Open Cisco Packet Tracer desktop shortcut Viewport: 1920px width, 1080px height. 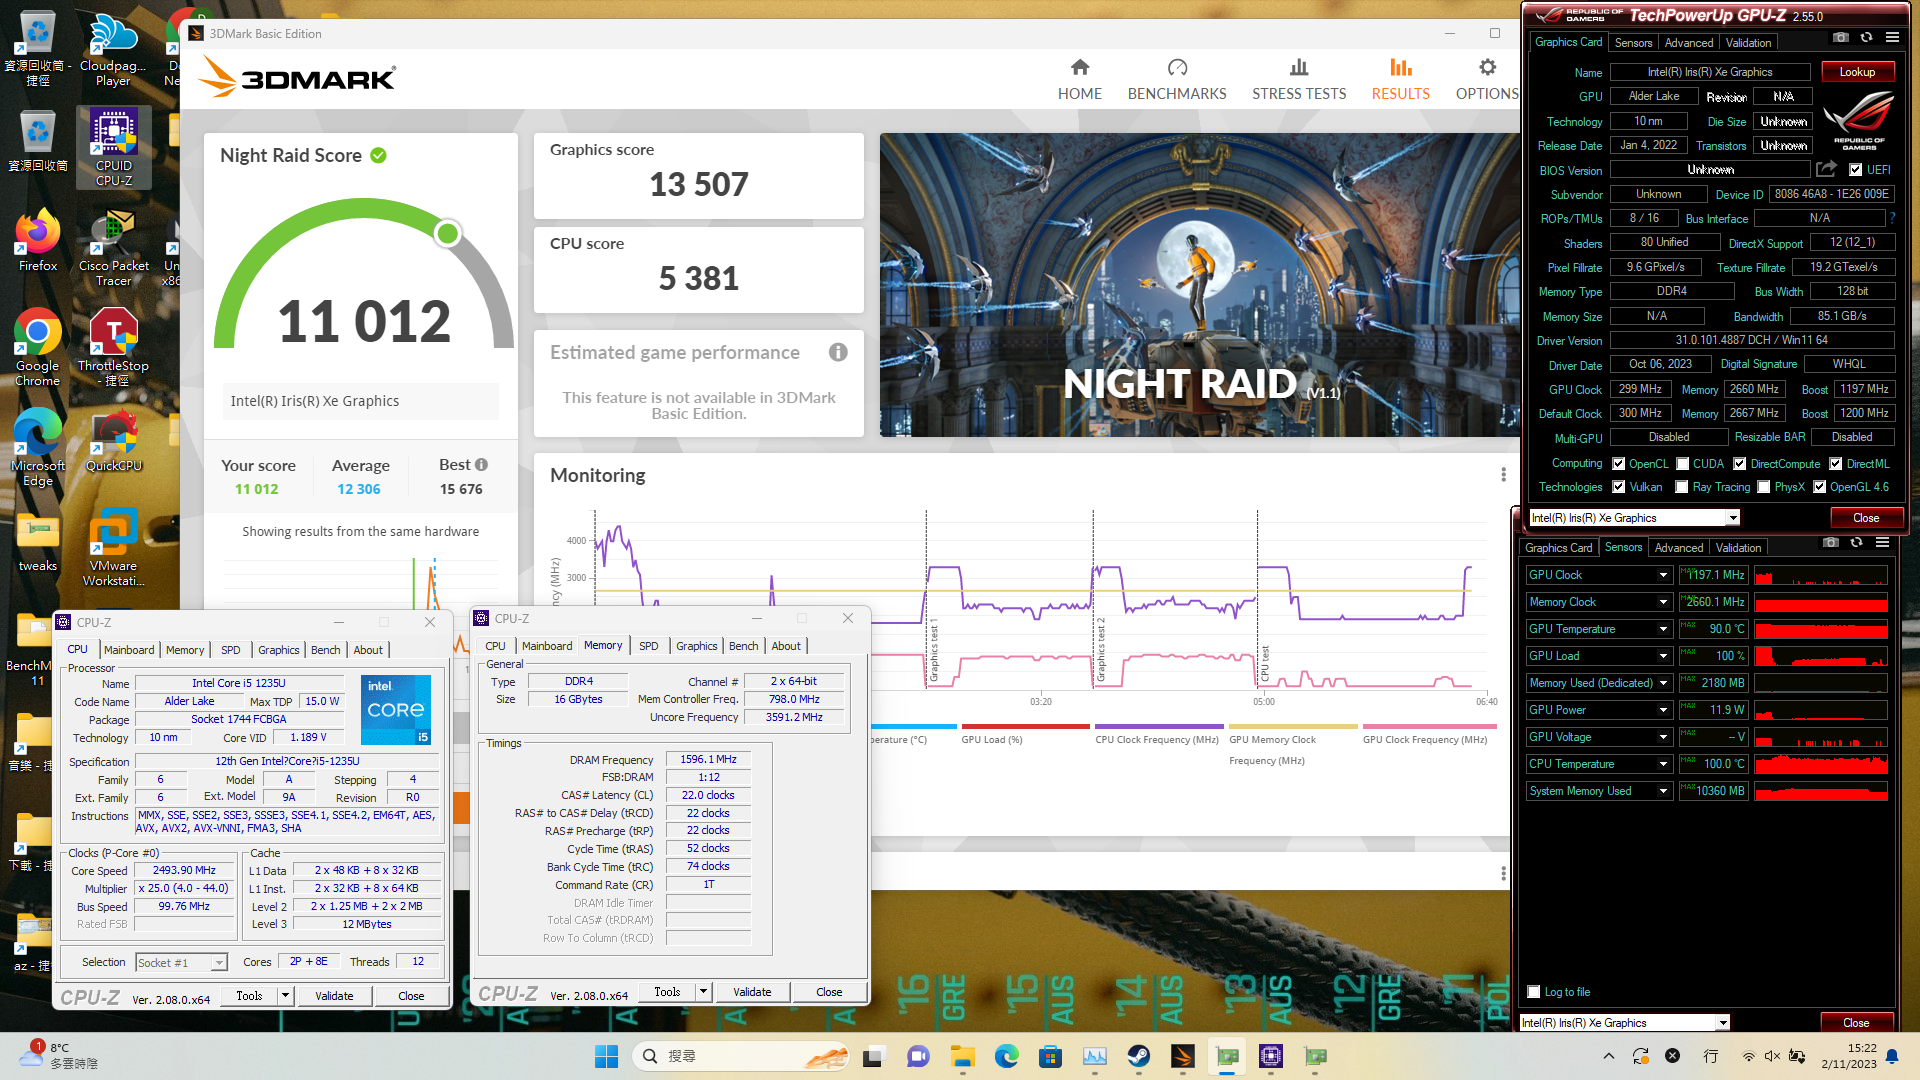tap(114, 247)
